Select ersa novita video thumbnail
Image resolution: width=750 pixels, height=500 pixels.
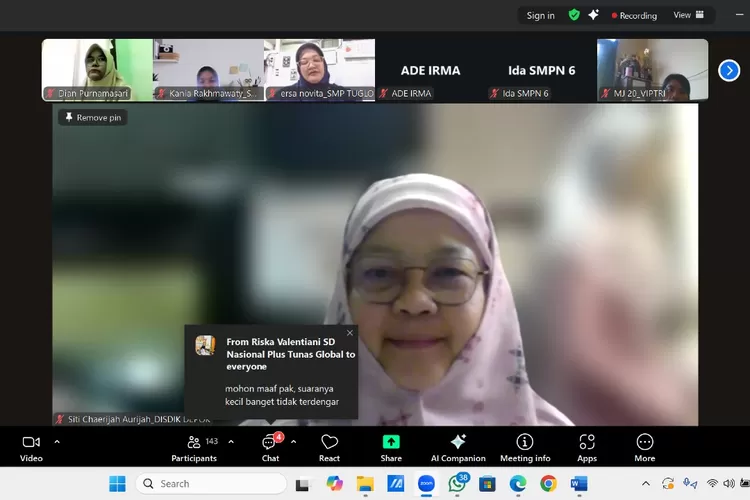[320, 70]
